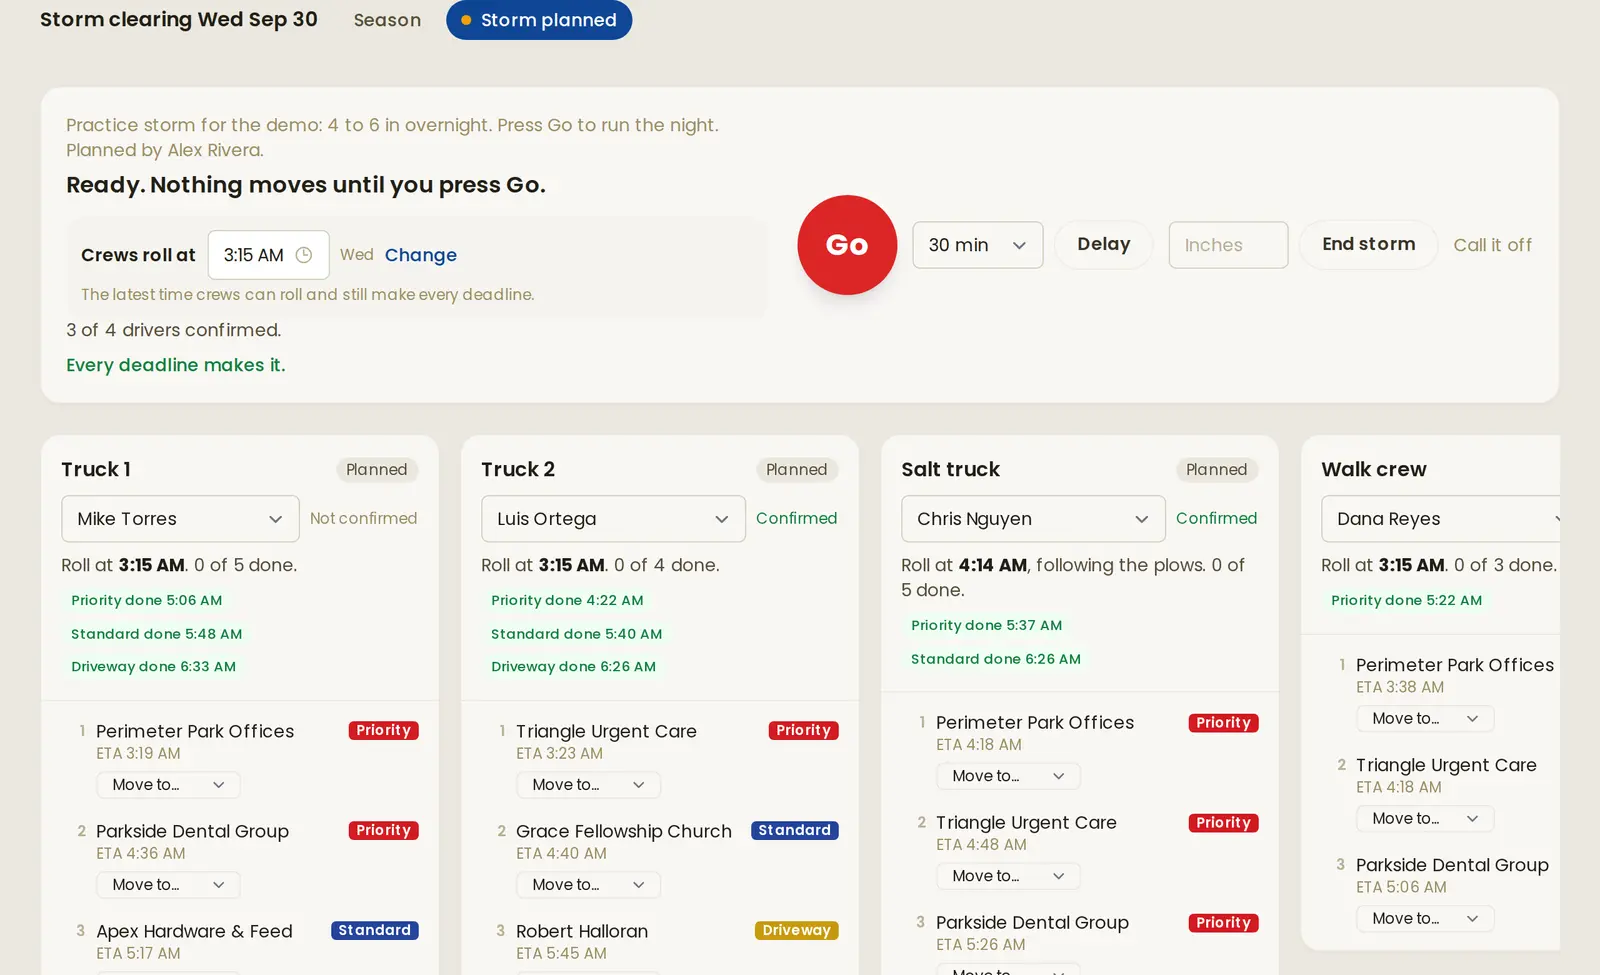The width and height of the screenshot is (1600, 975).
Task: Click 'Priority done 5:06 AM' on Truck 1
Action: [x=147, y=601]
